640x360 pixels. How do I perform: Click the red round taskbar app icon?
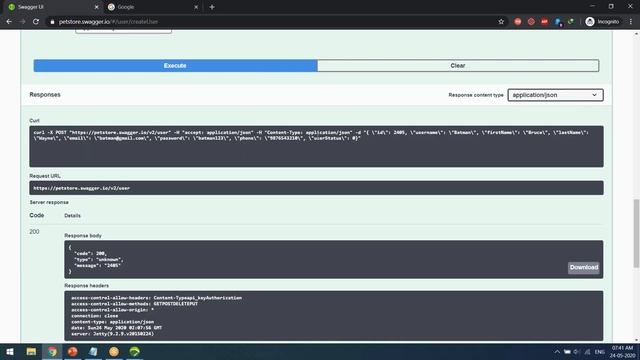tap(73, 351)
